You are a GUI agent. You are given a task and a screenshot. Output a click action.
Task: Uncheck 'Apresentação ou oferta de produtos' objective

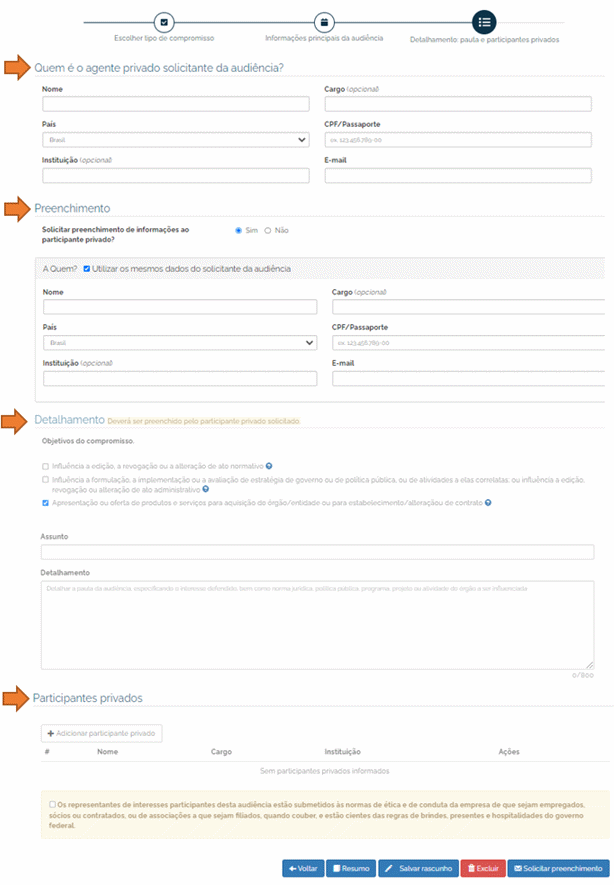[x=45, y=502]
